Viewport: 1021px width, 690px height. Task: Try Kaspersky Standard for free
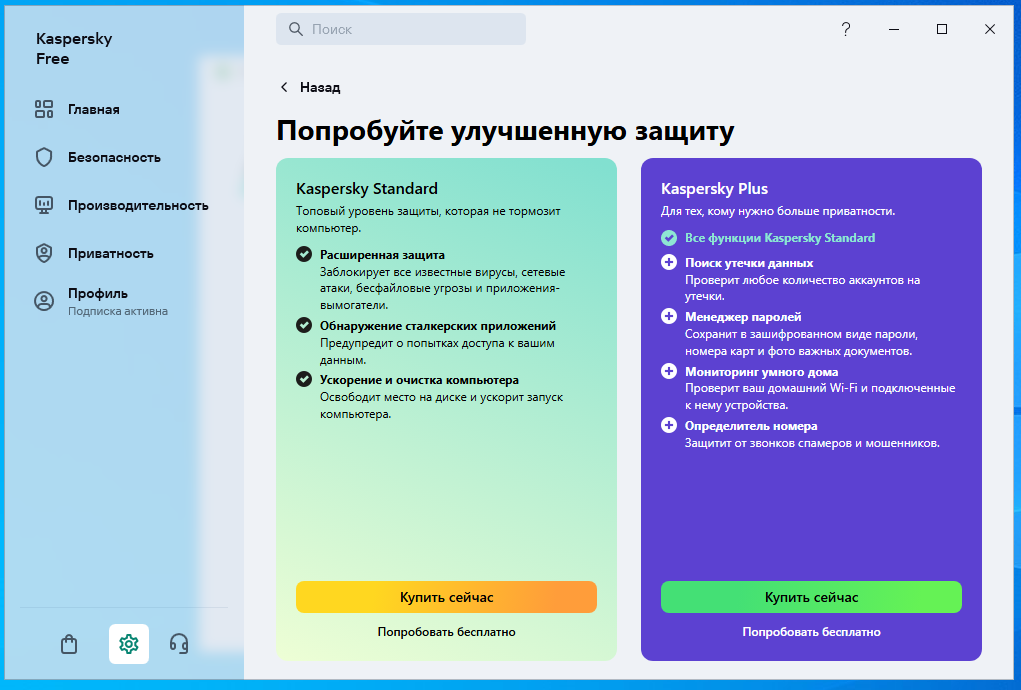(446, 632)
